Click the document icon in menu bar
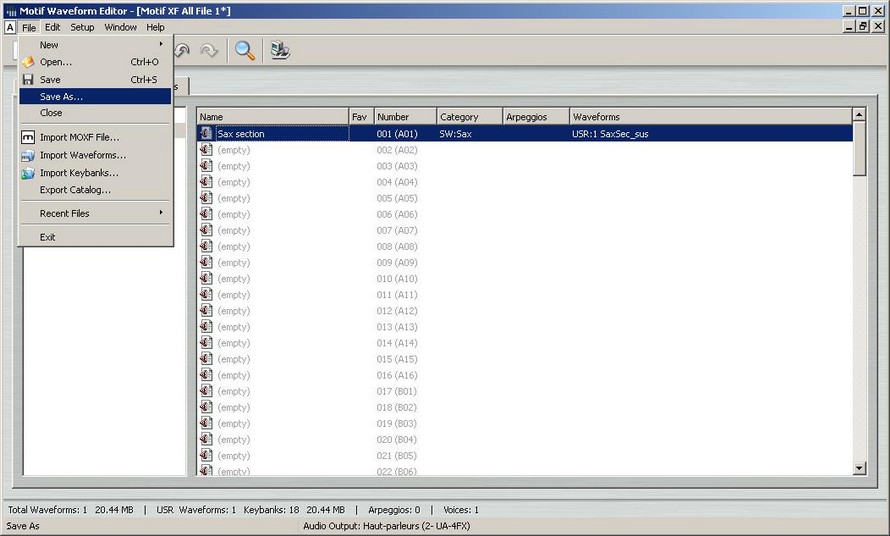This screenshot has width=890, height=536. pos(10,27)
